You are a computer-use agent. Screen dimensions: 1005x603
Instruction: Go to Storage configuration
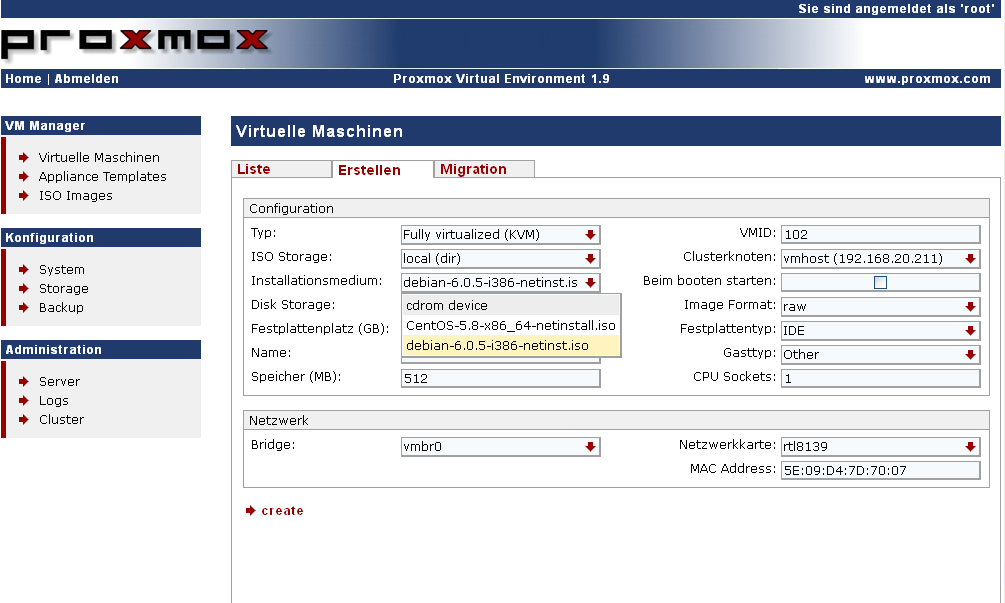tap(63, 289)
